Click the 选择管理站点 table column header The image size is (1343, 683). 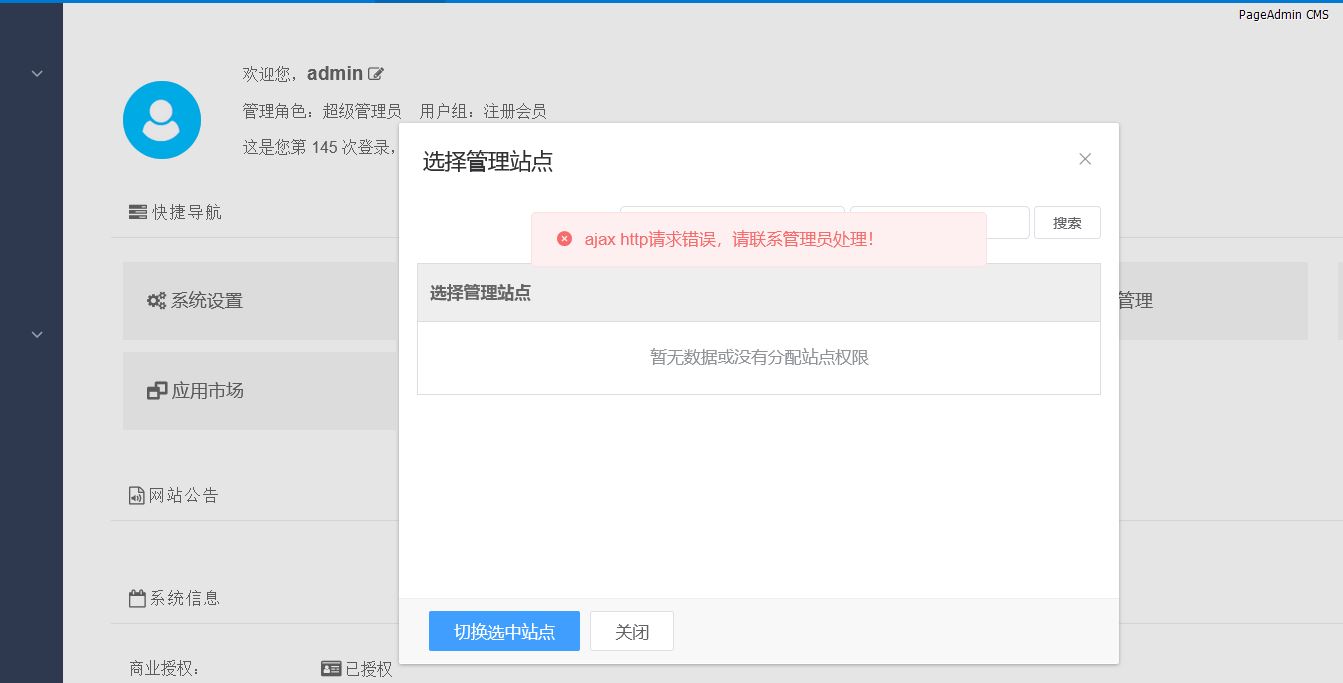(x=480, y=293)
